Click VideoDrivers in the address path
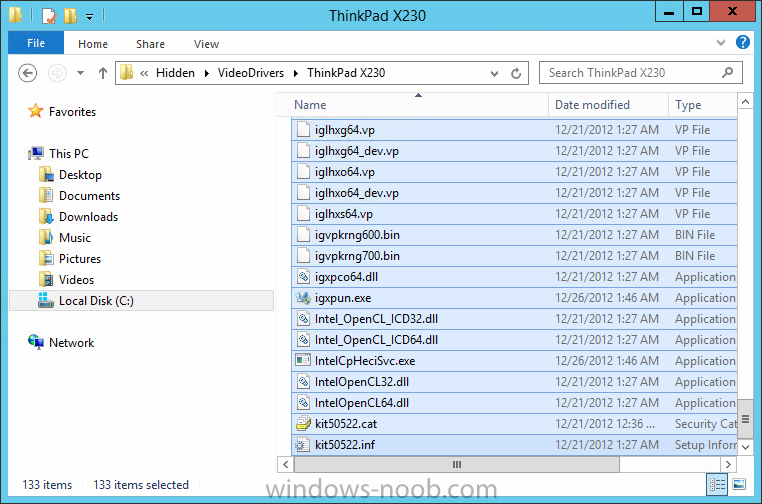 pyautogui.click(x=251, y=73)
